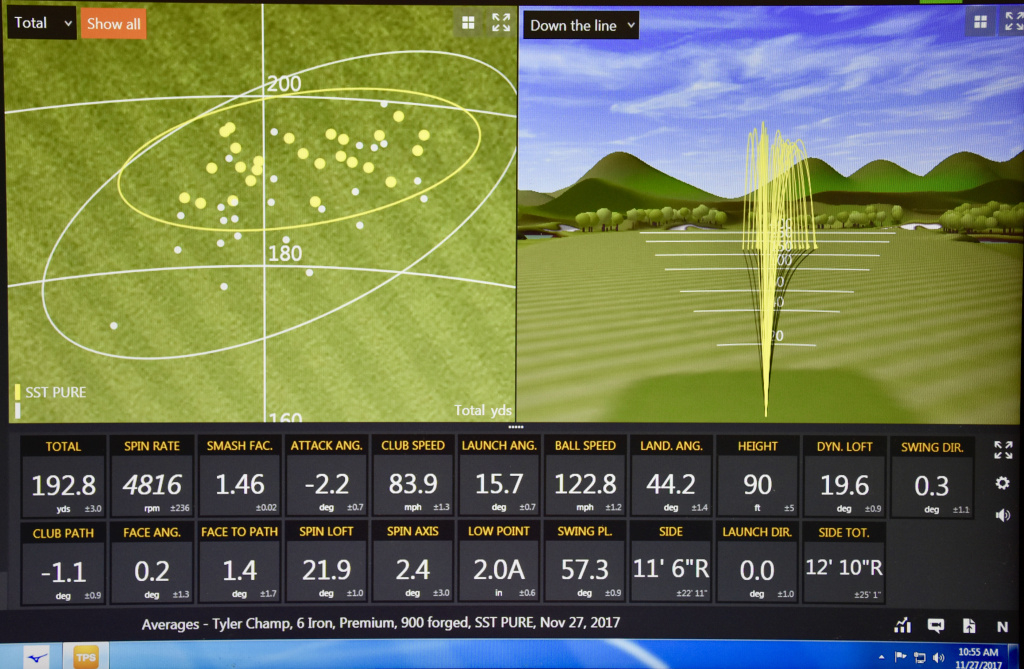Toggle the gray legend marker below SST PURE

click(20, 408)
